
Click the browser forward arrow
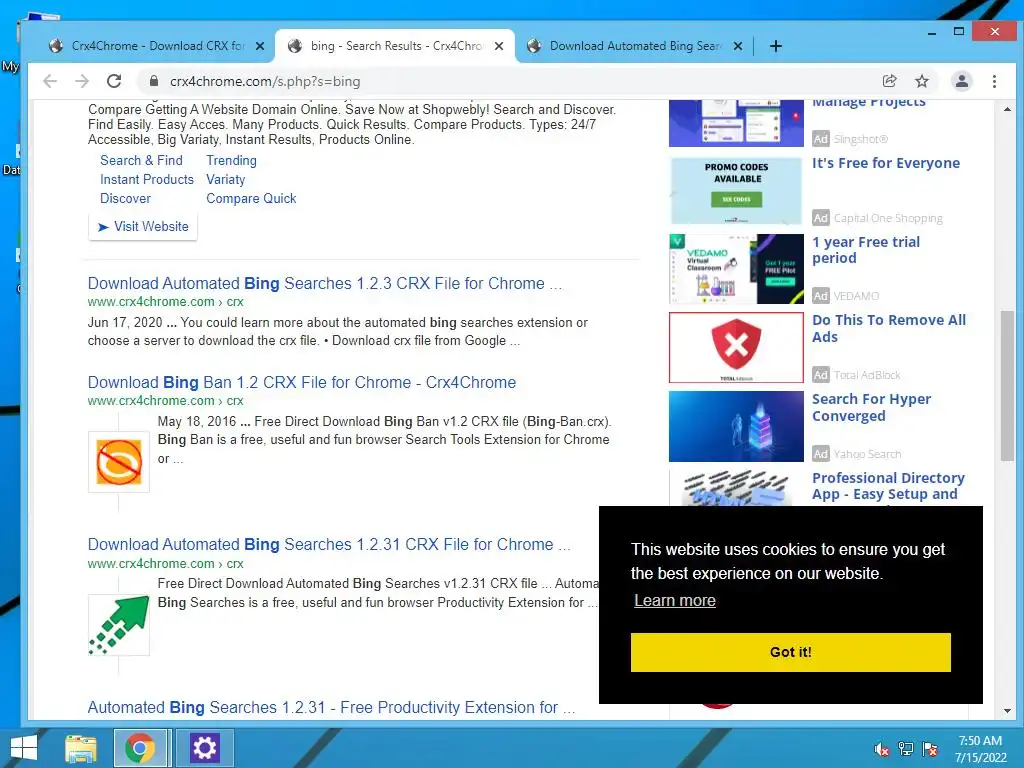[82, 81]
